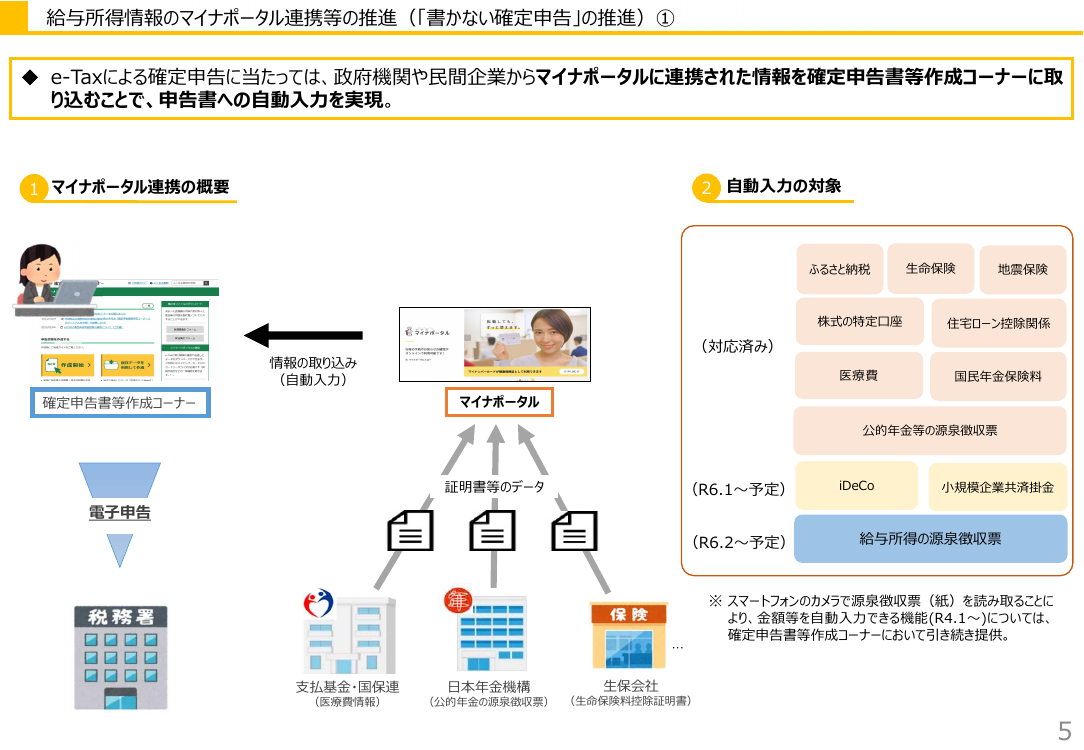This screenshot has height=750, width=1084.
Task: Click the ※ スマートフォンのカメラ footnote text
Action: click(881, 618)
